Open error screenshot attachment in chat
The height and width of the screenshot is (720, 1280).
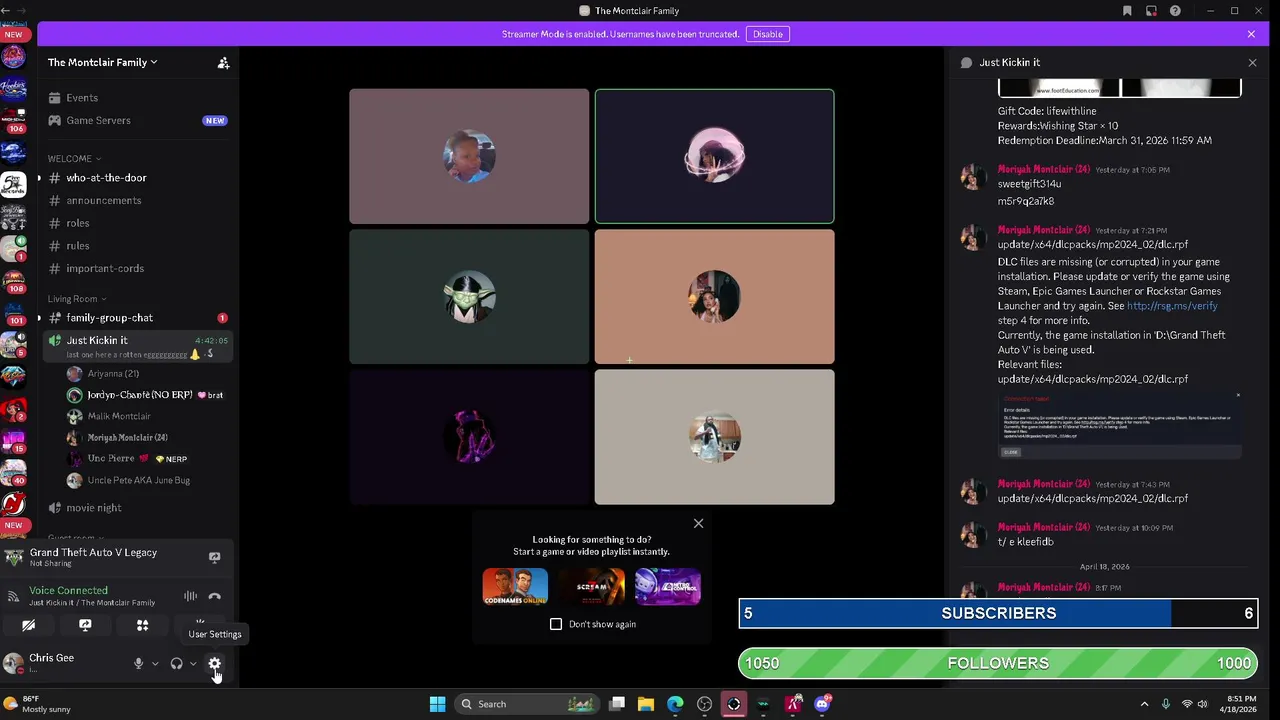(1120, 424)
